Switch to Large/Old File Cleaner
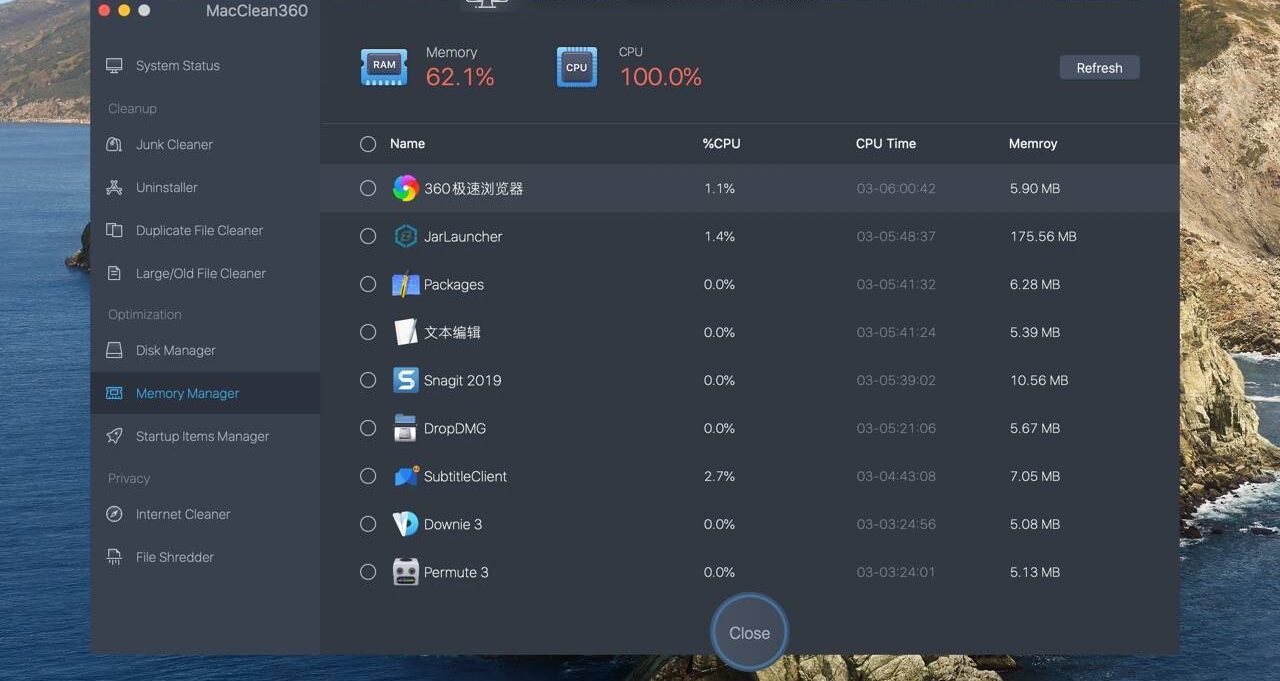 [x=200, y=274]
